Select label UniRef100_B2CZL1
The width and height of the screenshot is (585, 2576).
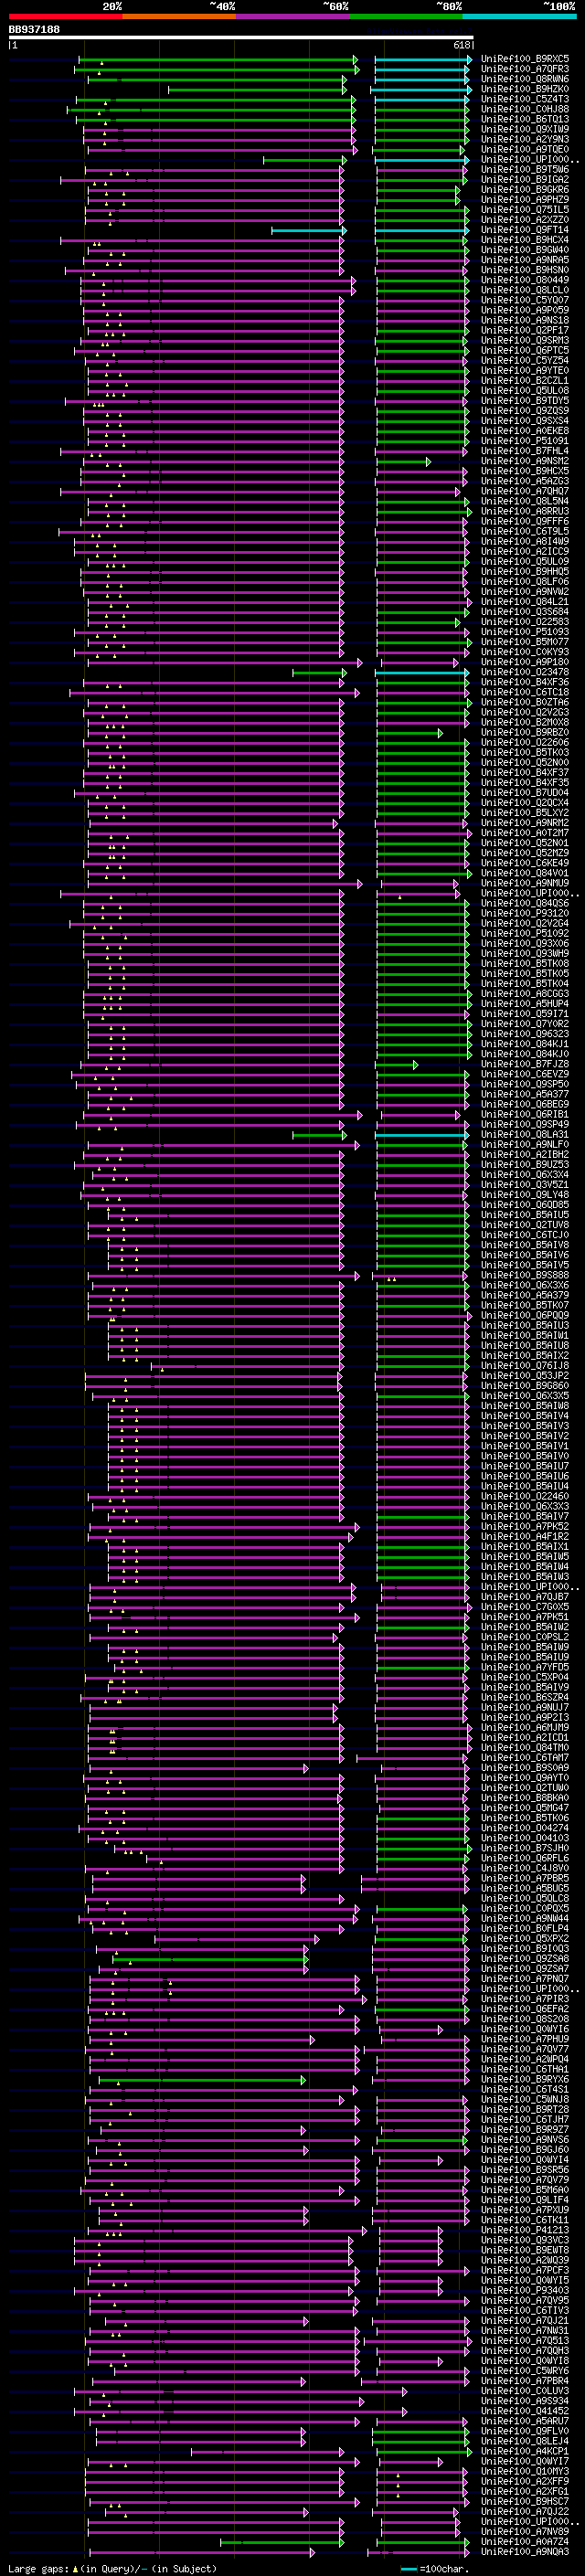(525, 381)
